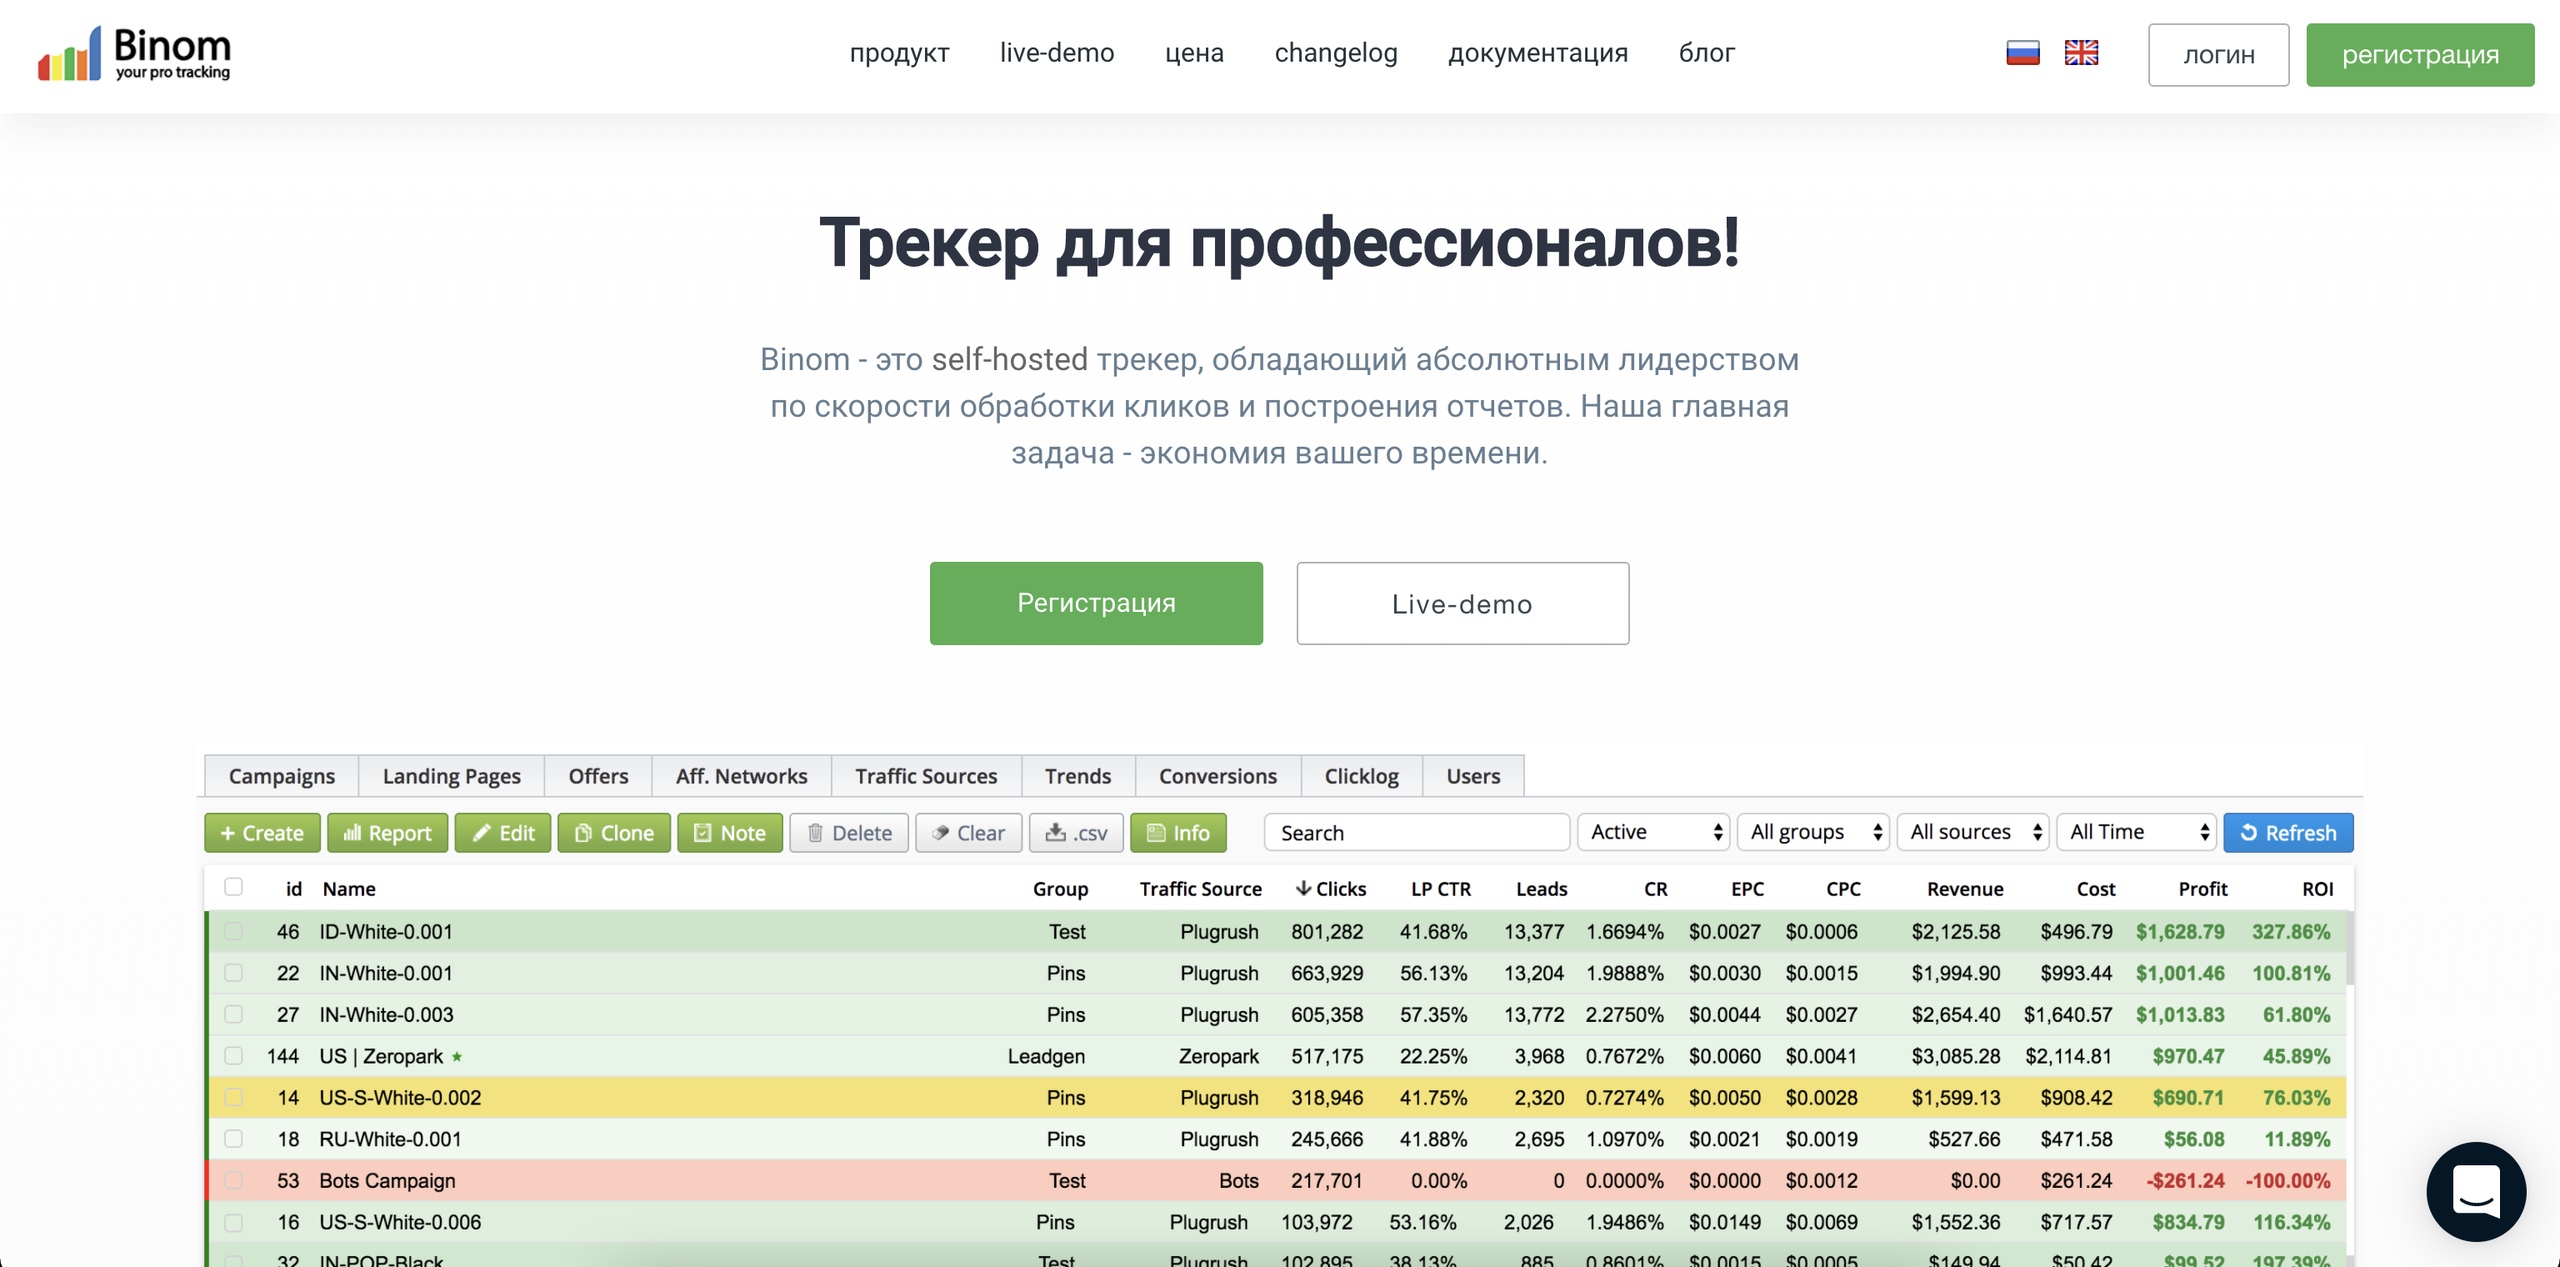Switch language with the Russian flag
2560x1267 pixels.
(2022, 53)
